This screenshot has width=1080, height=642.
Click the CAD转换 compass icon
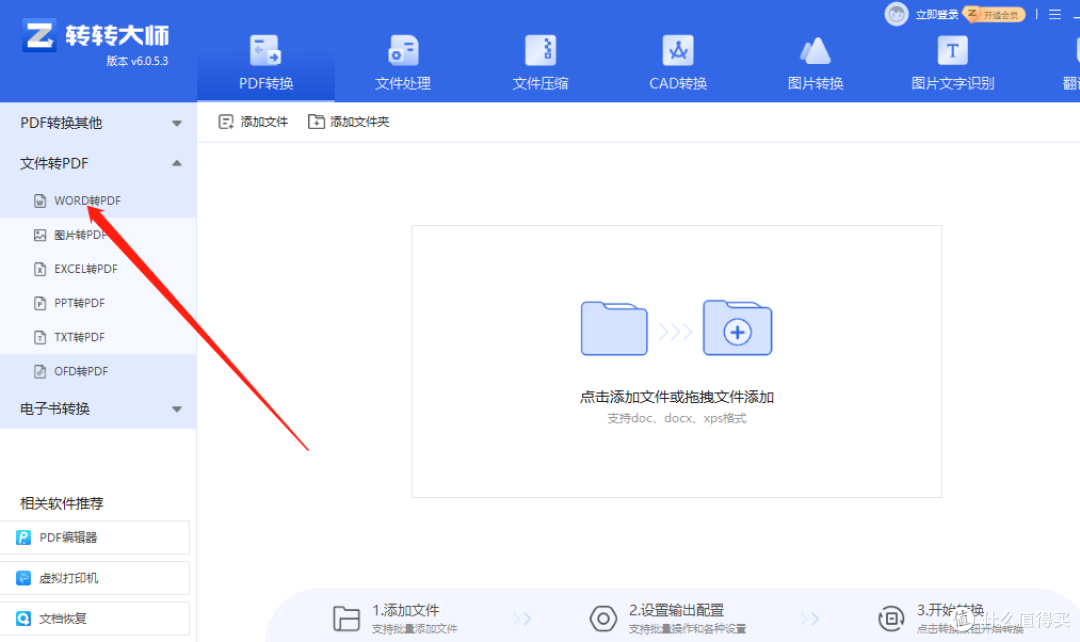[x=678, y=50]
